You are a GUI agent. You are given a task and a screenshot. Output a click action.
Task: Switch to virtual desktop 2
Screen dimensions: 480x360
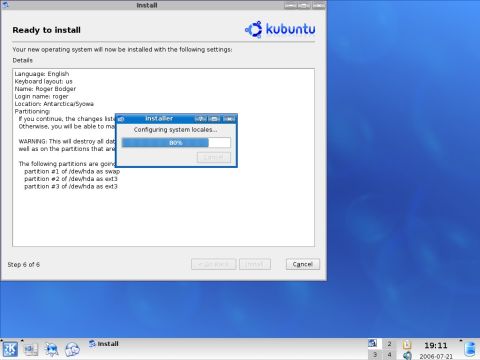coord(389,344)
